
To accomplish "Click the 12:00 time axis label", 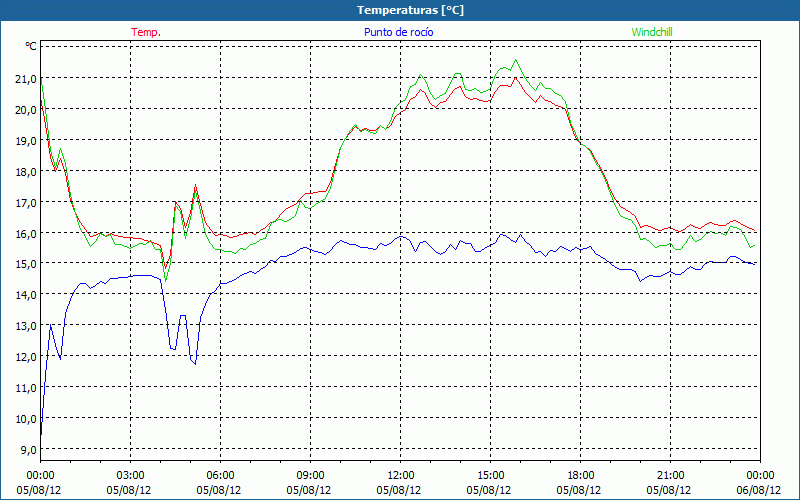I will tap(401, 476).
